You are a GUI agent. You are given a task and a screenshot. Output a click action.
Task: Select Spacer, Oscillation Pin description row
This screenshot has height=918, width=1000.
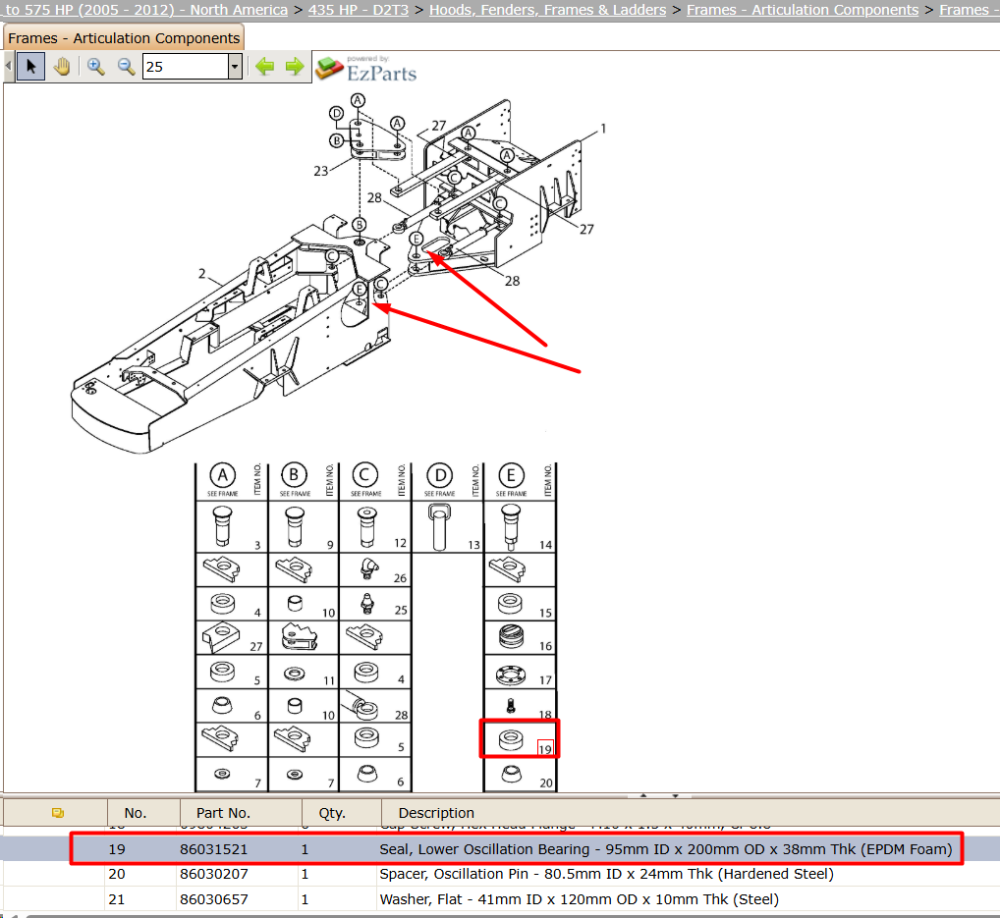coord(607,874)
